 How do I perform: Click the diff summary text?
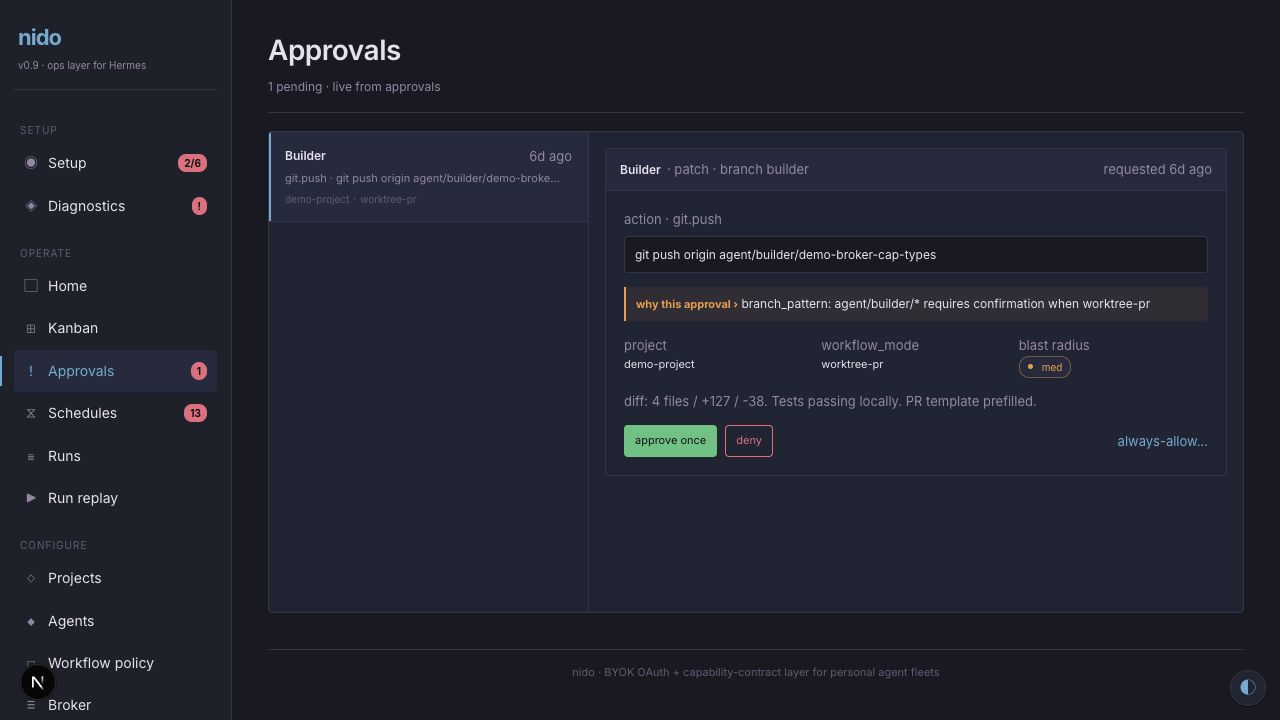point(830,401)
